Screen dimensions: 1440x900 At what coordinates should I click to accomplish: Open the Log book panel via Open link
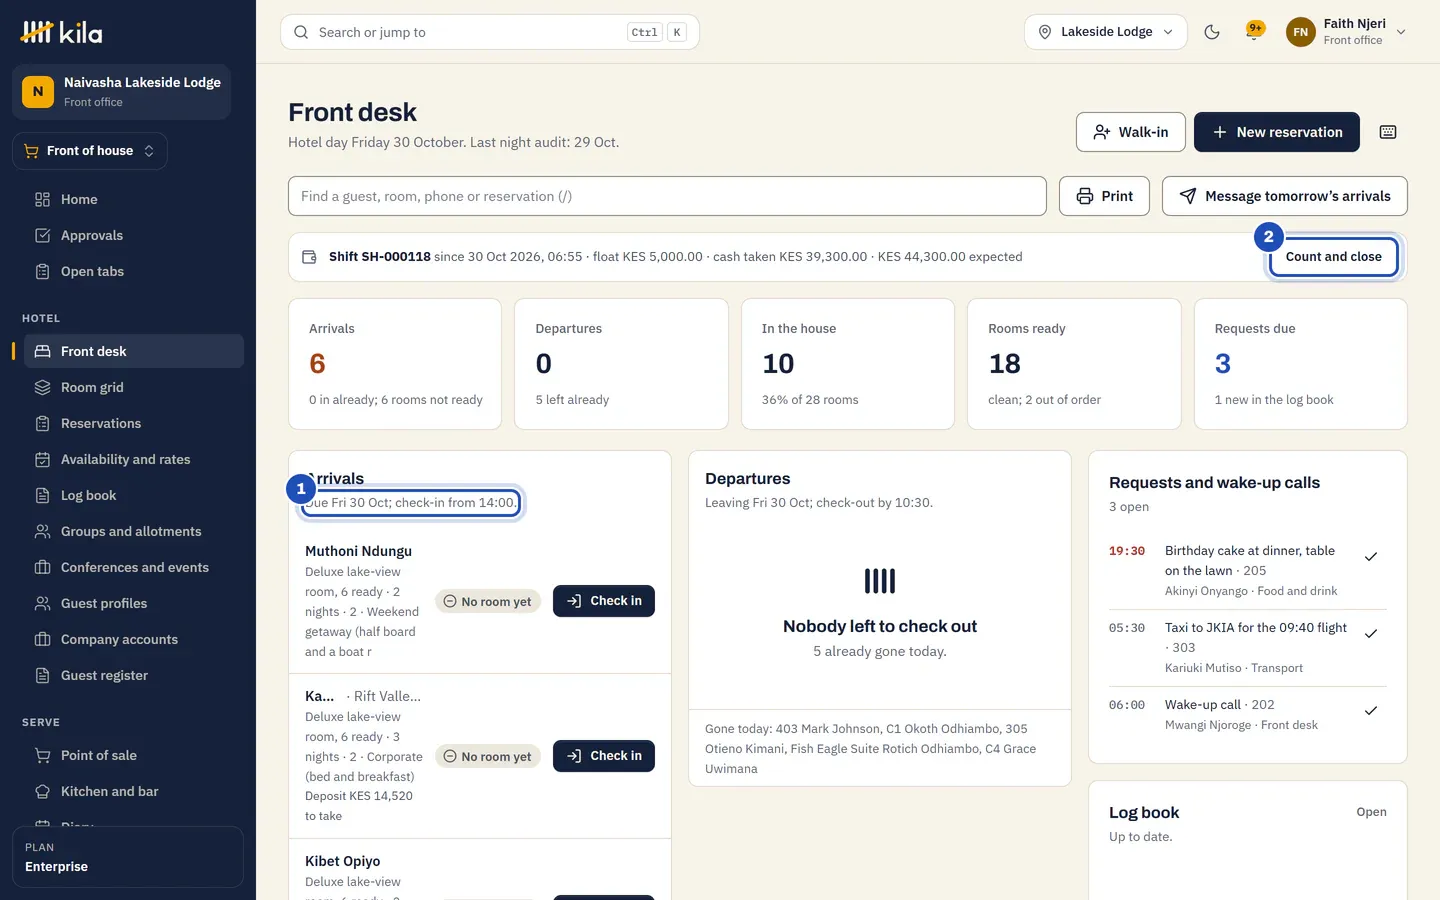pyautogui.click(x=1371, y=812)
